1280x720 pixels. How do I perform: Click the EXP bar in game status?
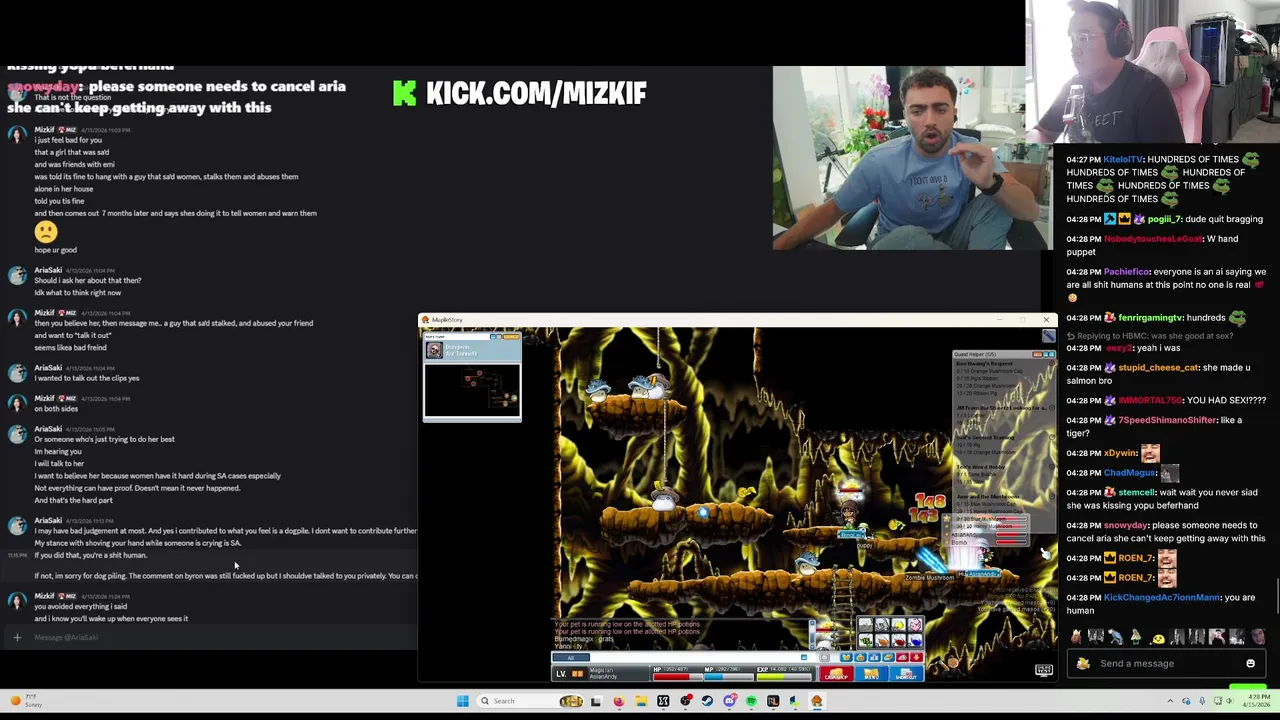click(784, 677)
